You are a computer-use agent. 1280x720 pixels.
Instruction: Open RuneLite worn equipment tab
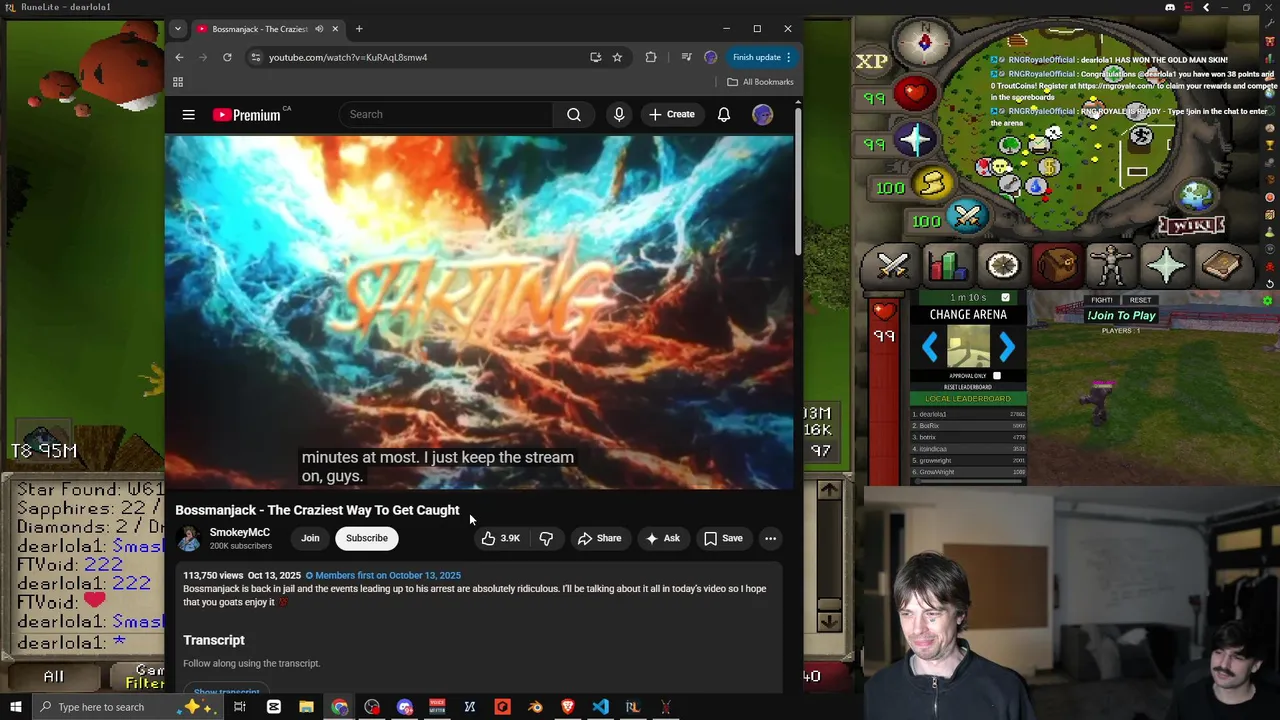point(1111,265)
